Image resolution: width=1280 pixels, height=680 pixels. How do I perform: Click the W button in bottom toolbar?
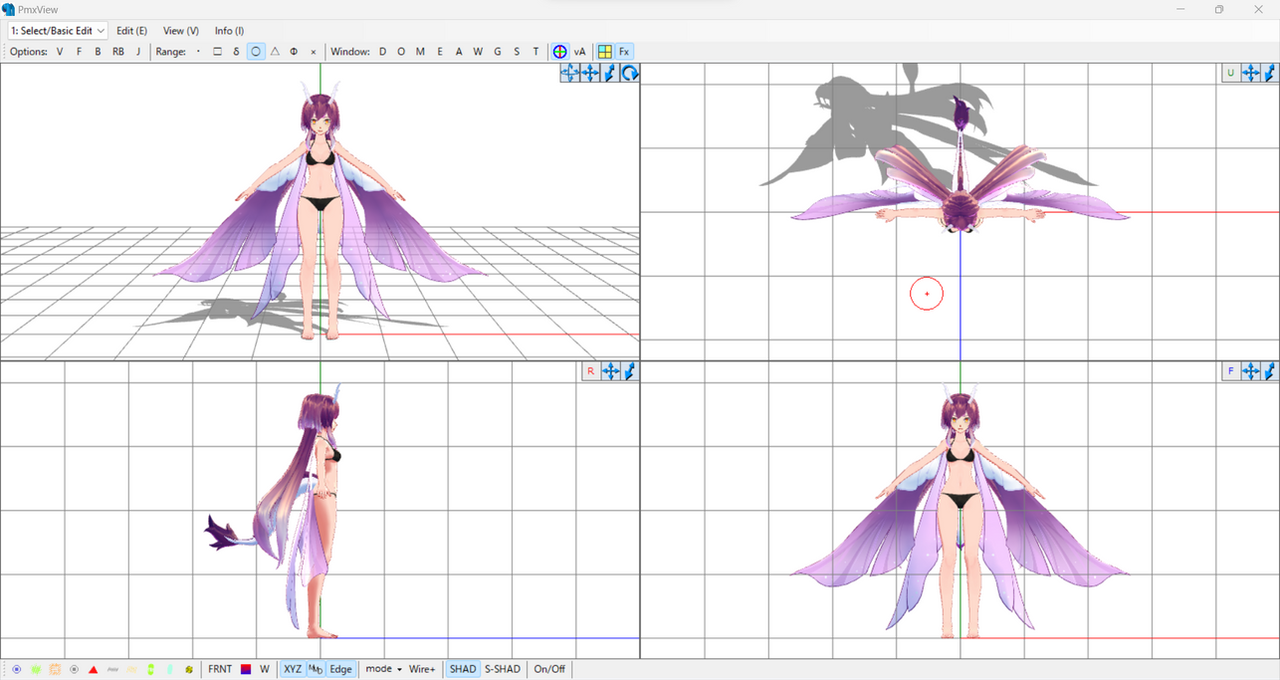(x=265, y=669)
